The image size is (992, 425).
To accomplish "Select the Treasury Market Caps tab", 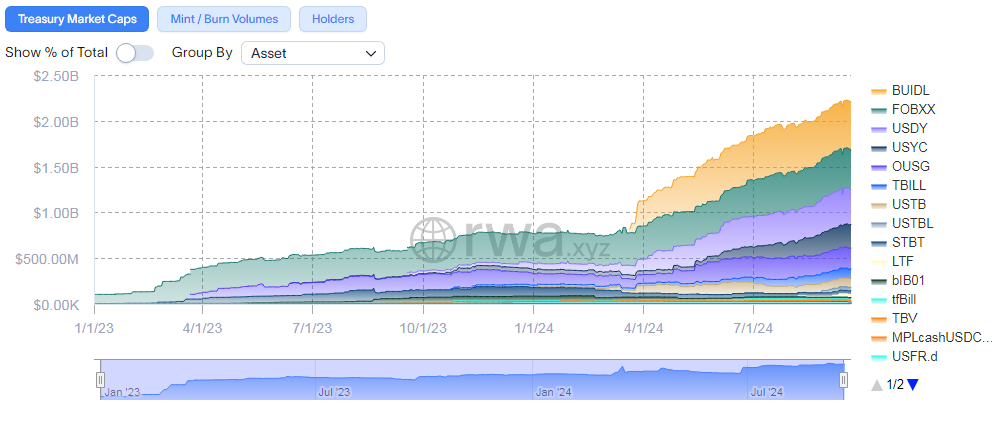I will (77, 19).
